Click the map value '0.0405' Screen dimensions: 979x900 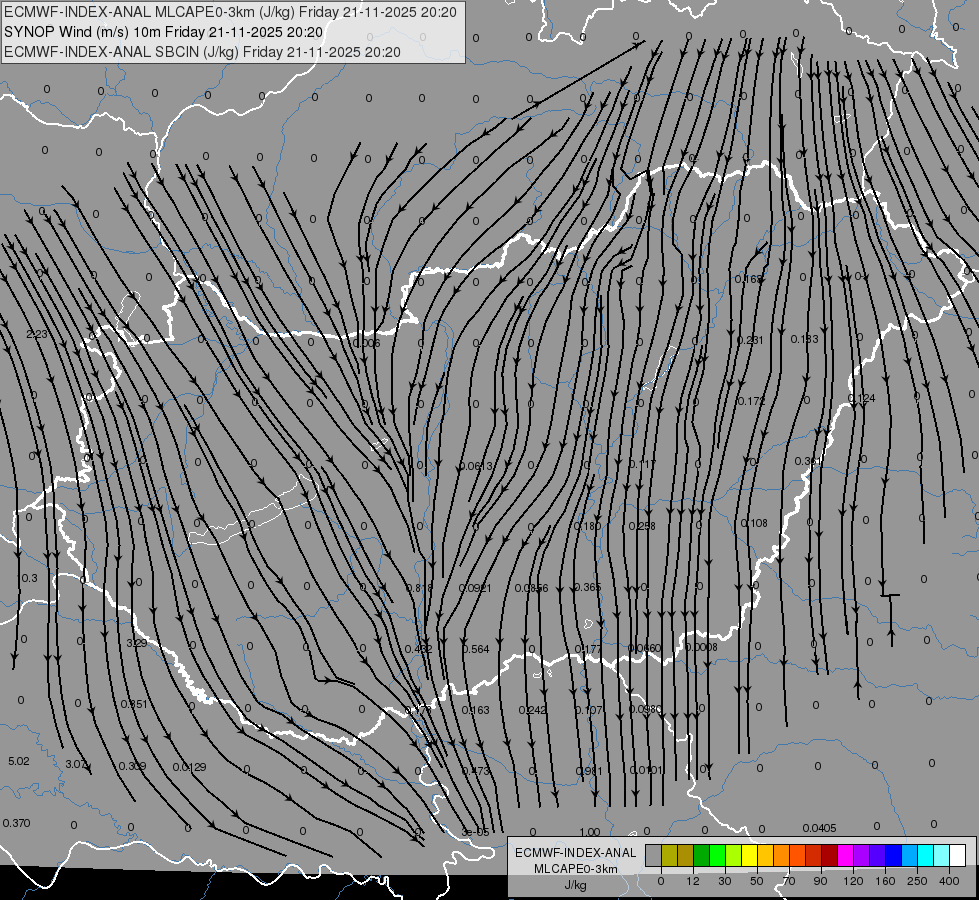[x=820, y=828]
